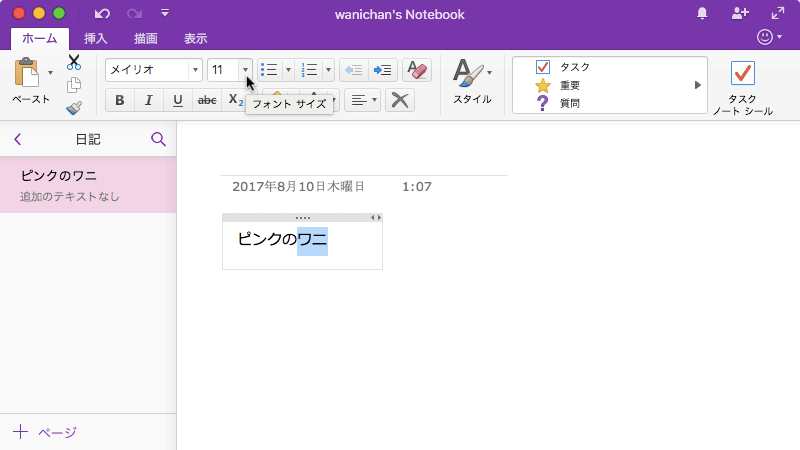
Task: Decrease indent of the paragraph
Action: point(353,70)
